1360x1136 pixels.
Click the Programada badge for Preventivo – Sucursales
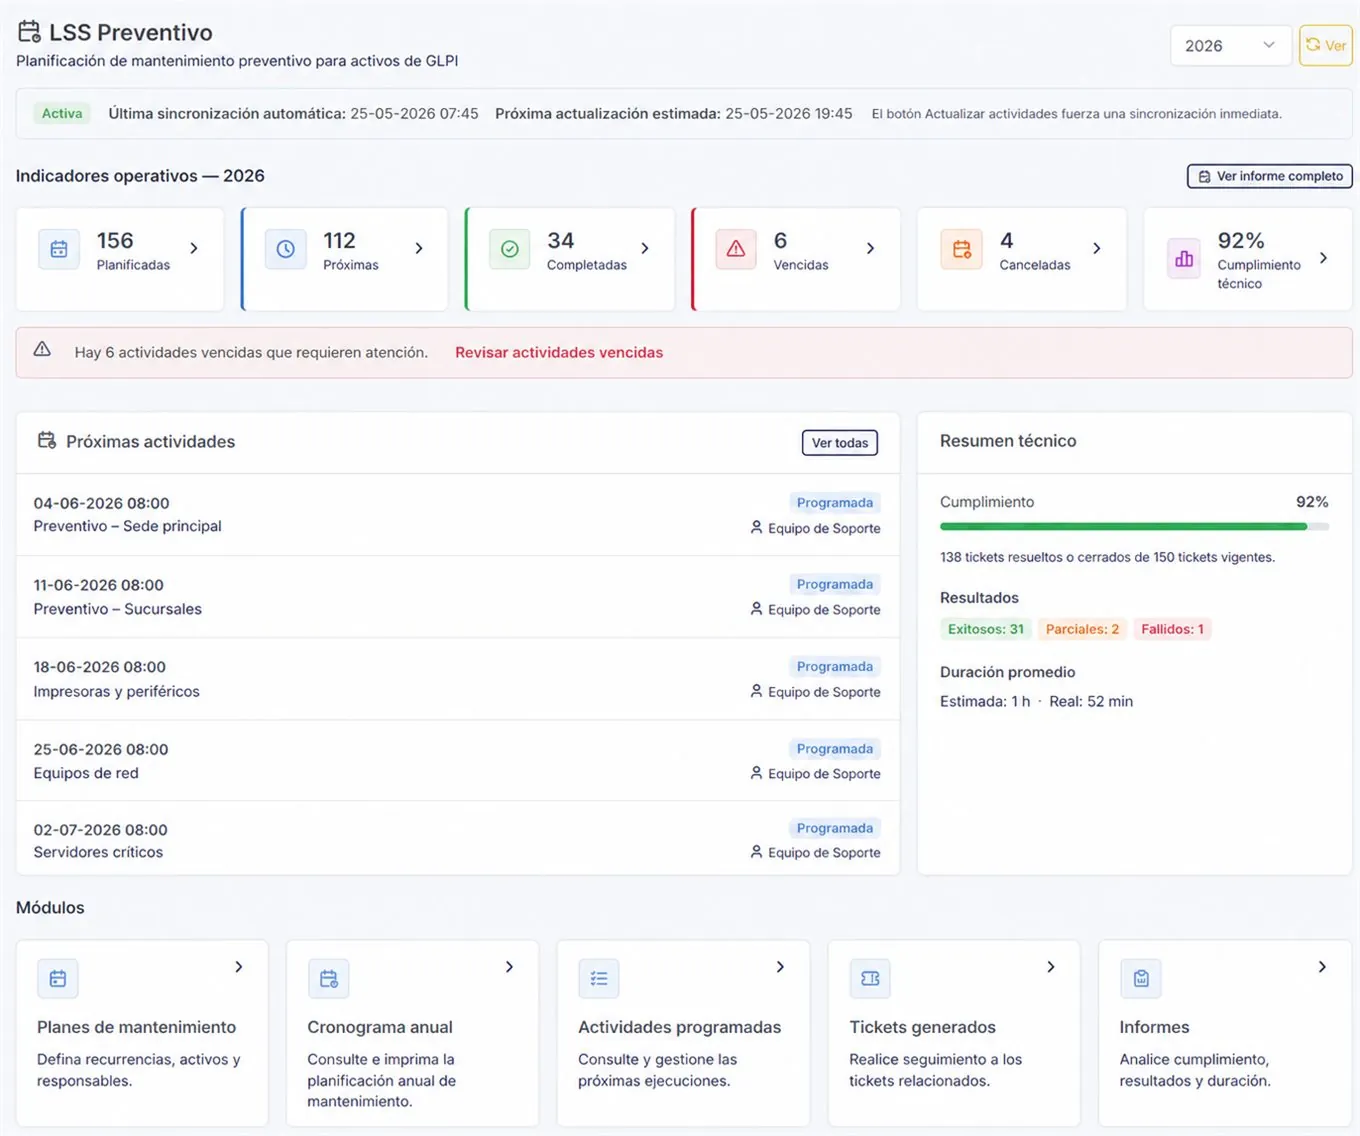[835, 584]
